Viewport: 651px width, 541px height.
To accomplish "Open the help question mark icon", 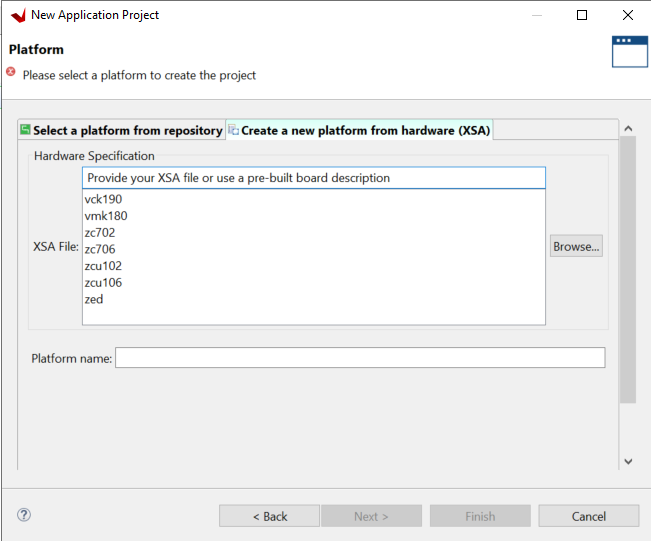I will point(24,515).
